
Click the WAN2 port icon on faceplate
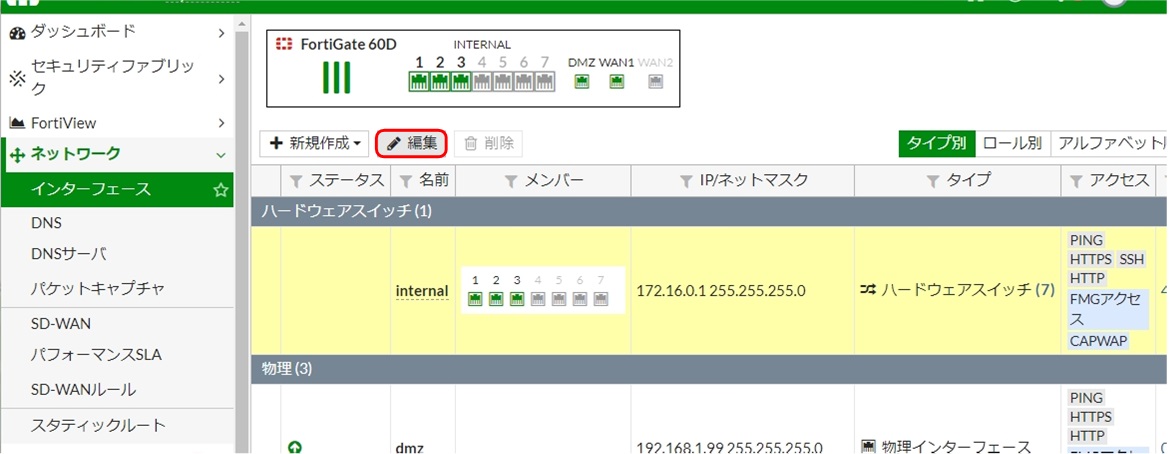click(655, 82)
